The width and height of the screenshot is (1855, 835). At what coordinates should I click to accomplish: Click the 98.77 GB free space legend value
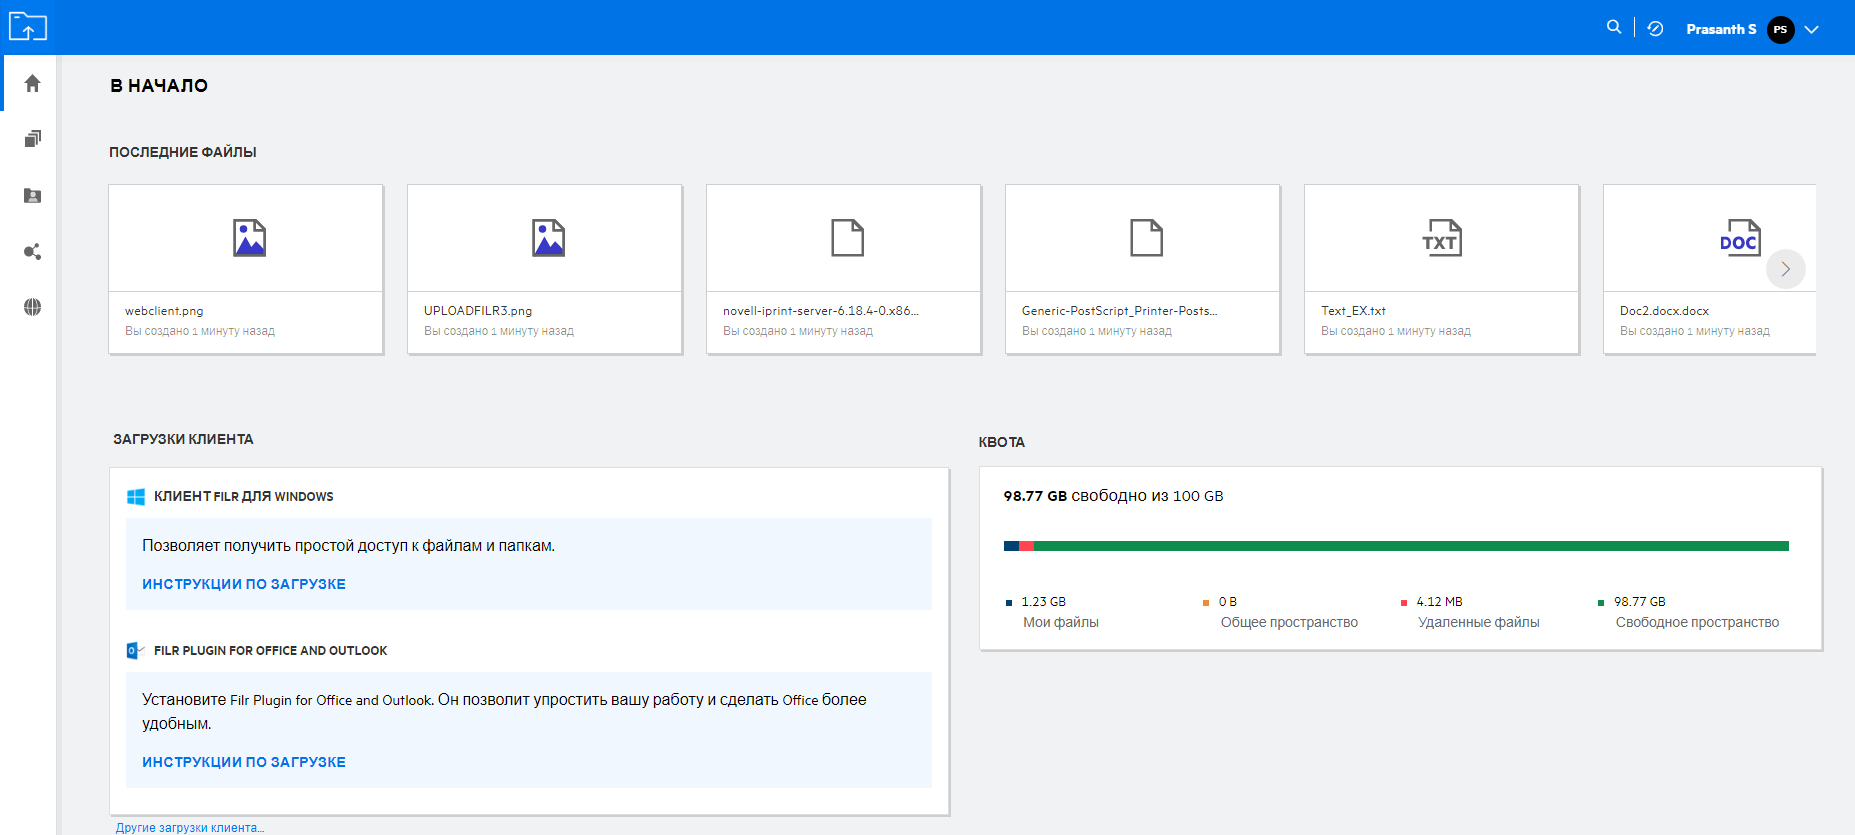click(x=1640, y=602)
